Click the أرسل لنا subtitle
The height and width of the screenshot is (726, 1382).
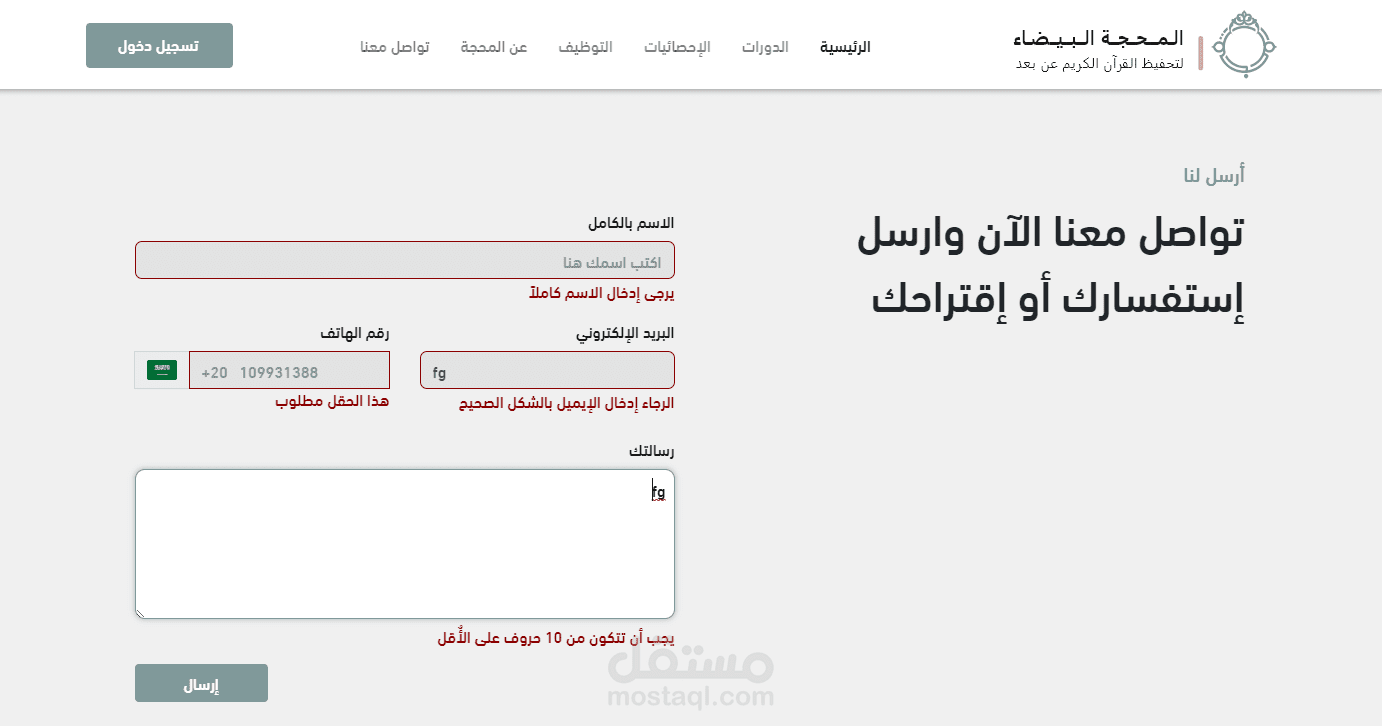tap(1214, 176)
